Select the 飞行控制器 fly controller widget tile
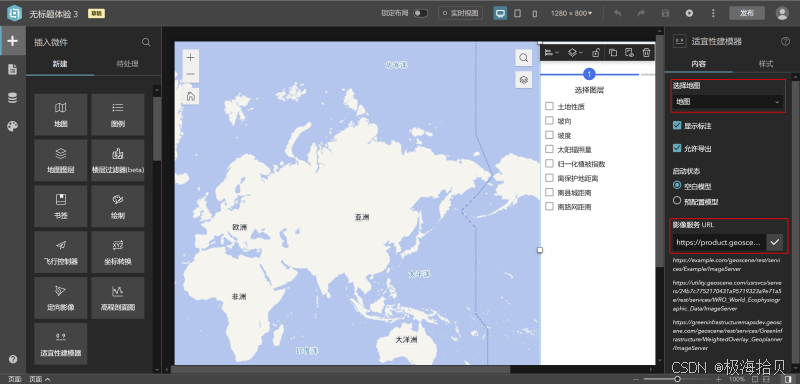 [x=61, y=252]
